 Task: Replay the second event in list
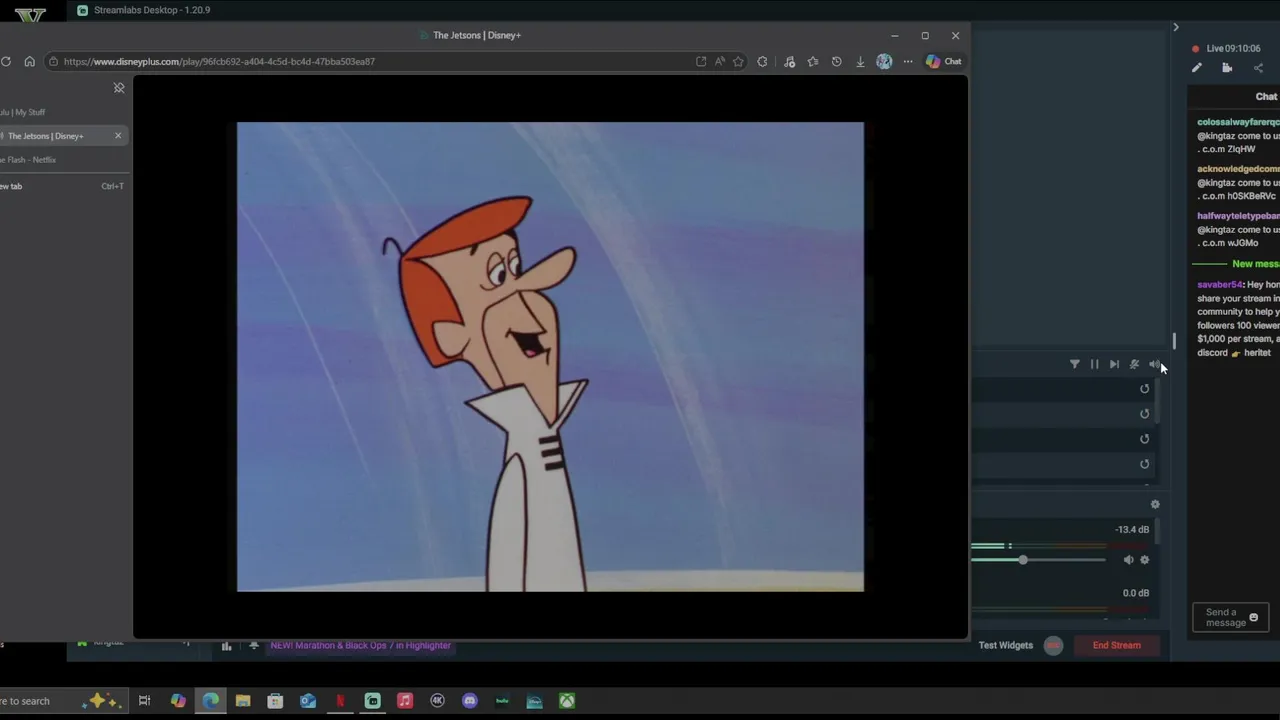click(x=1145, y=414)
